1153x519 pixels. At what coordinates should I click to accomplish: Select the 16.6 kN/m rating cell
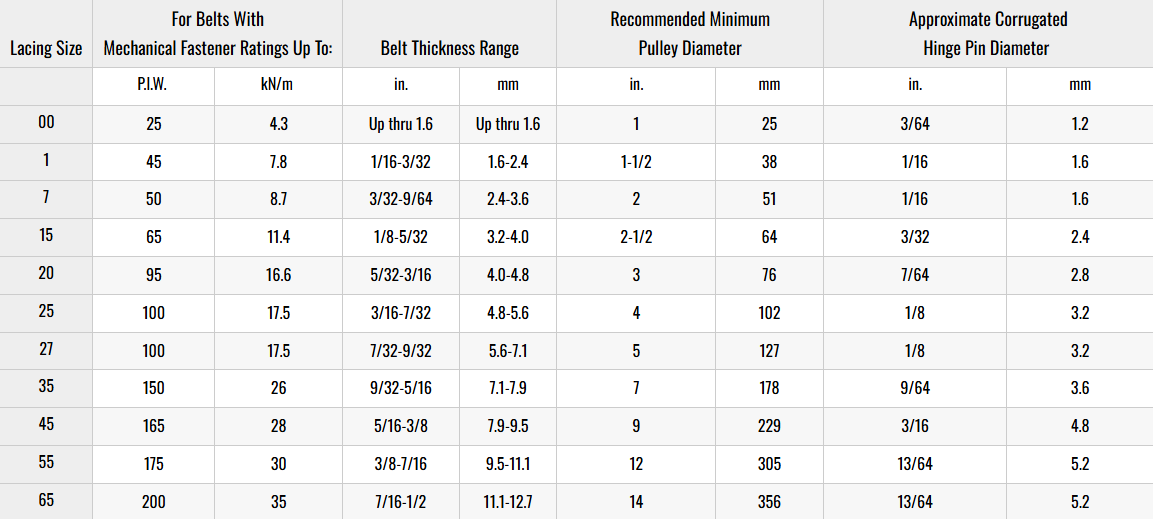pyautogui.click(x=277, y=275)
